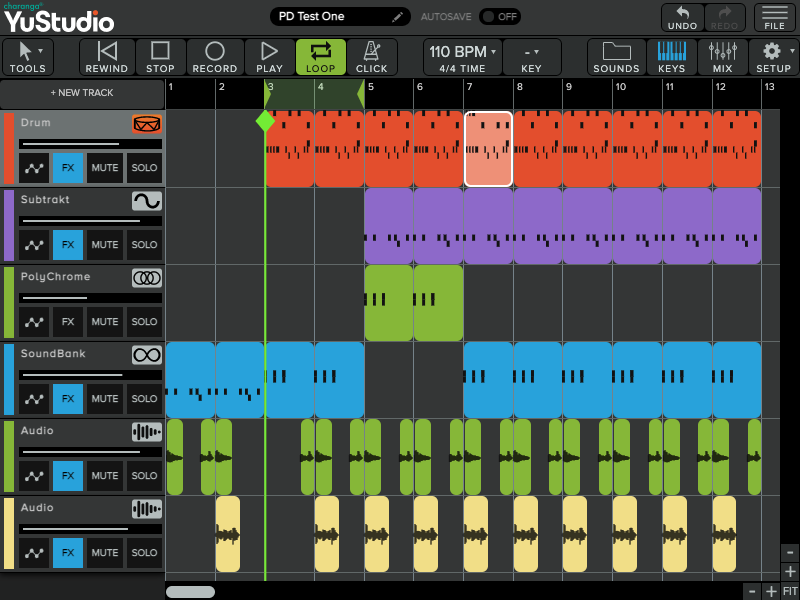This screenshot has height=600, width=800.
Task: Click the + NEW TRACK button
Action: [84, 93]
